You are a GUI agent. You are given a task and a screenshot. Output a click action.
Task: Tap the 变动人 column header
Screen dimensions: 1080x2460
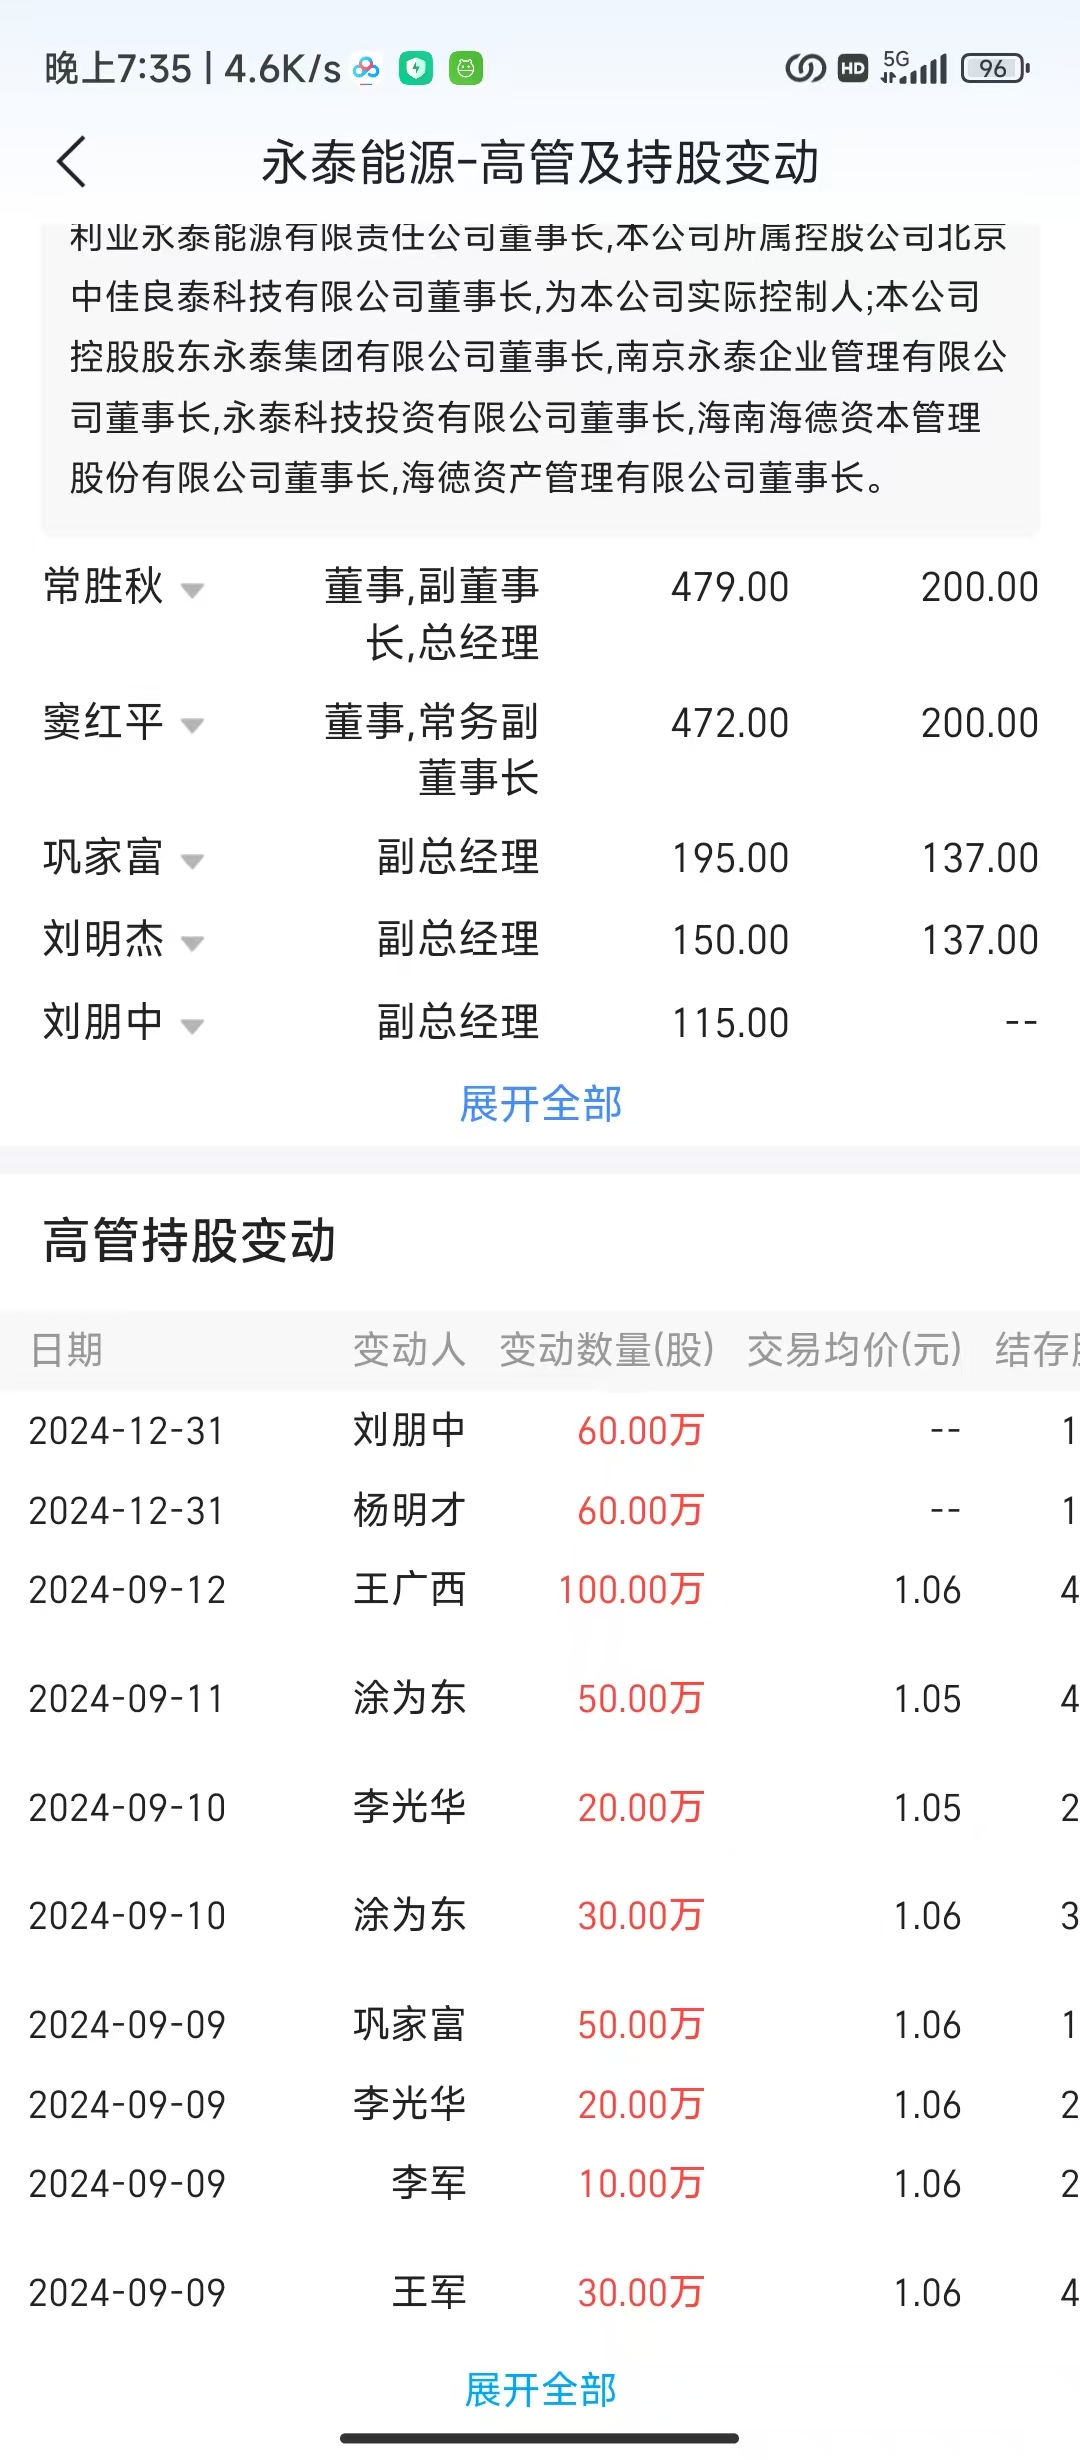coord(409,1350)
